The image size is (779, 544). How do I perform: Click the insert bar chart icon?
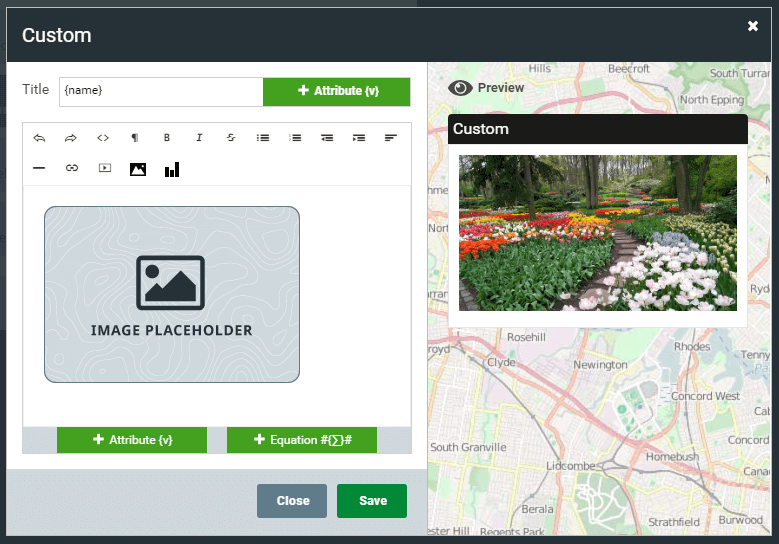pos(172,169)
